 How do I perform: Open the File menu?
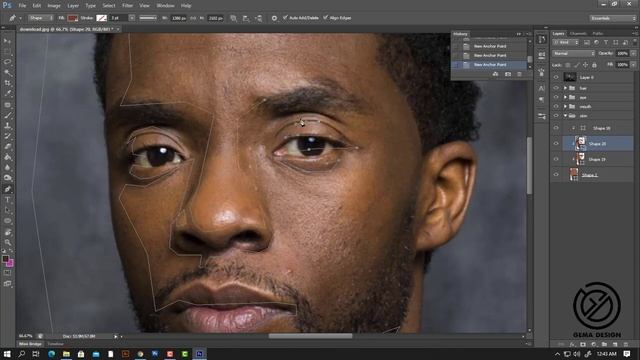point(22,6)
